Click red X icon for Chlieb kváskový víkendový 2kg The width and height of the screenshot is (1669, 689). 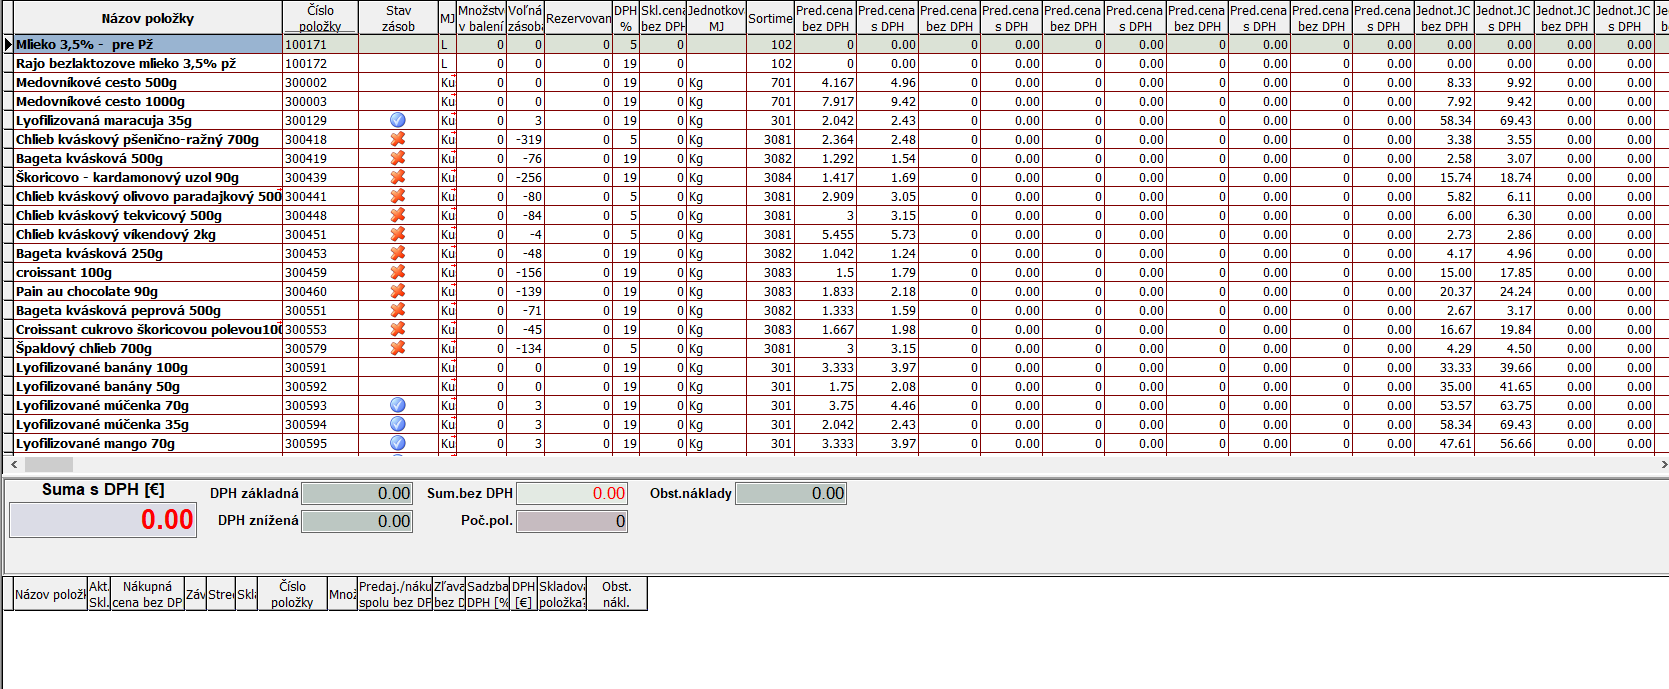(398, 234)
